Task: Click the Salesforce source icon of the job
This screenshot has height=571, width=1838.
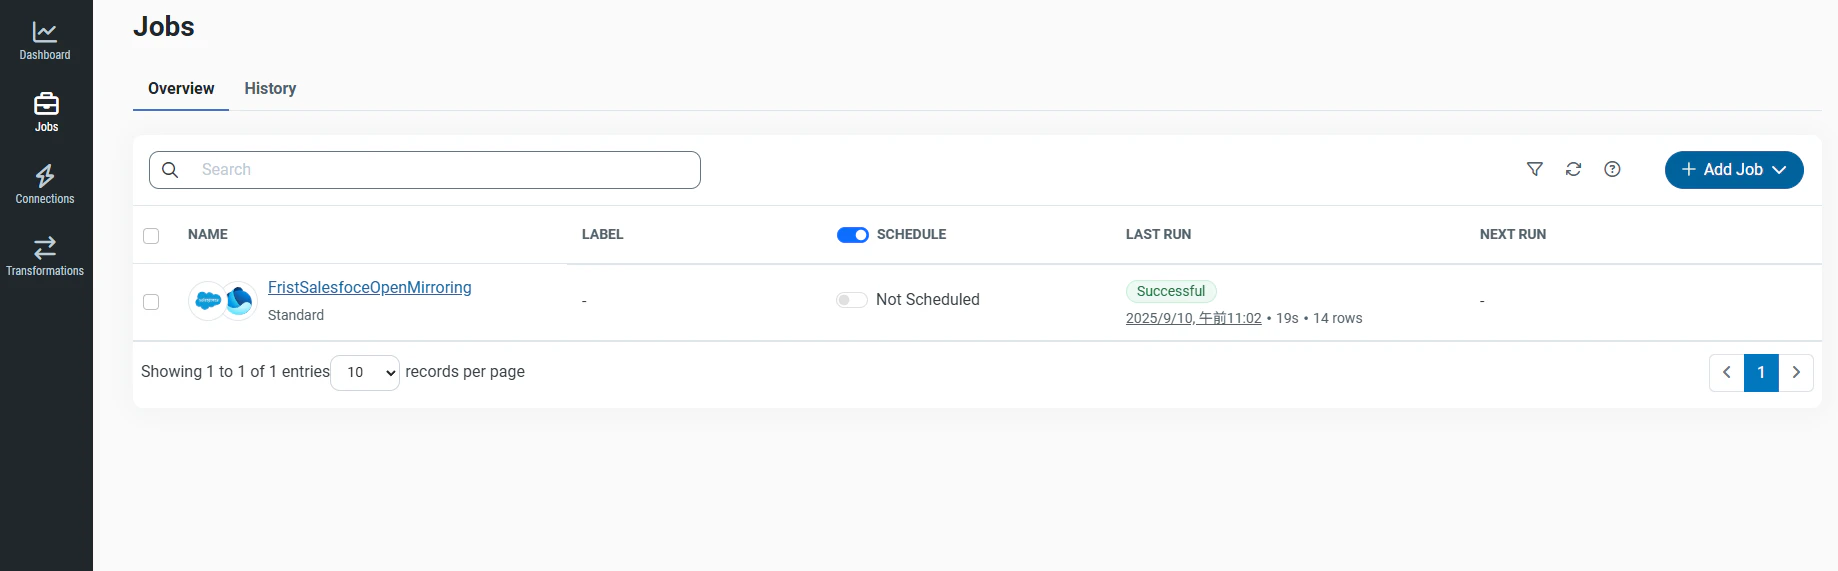Action: click(207, 300)
